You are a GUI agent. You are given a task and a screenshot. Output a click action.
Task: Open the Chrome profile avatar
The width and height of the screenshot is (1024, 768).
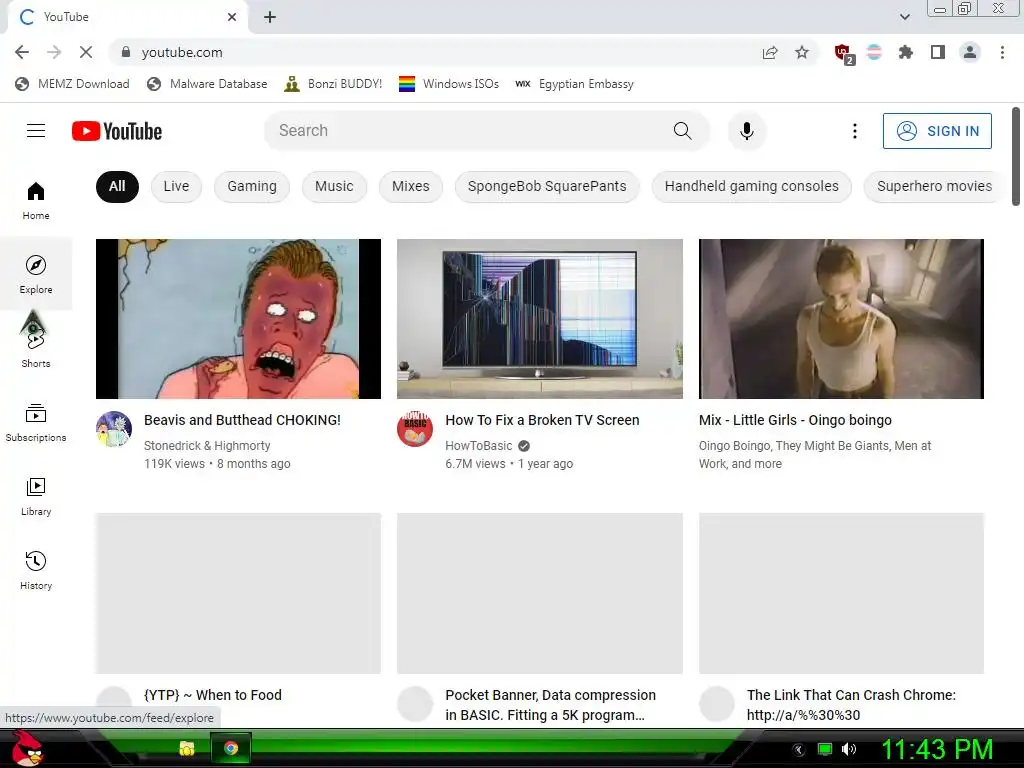point(970,52)
